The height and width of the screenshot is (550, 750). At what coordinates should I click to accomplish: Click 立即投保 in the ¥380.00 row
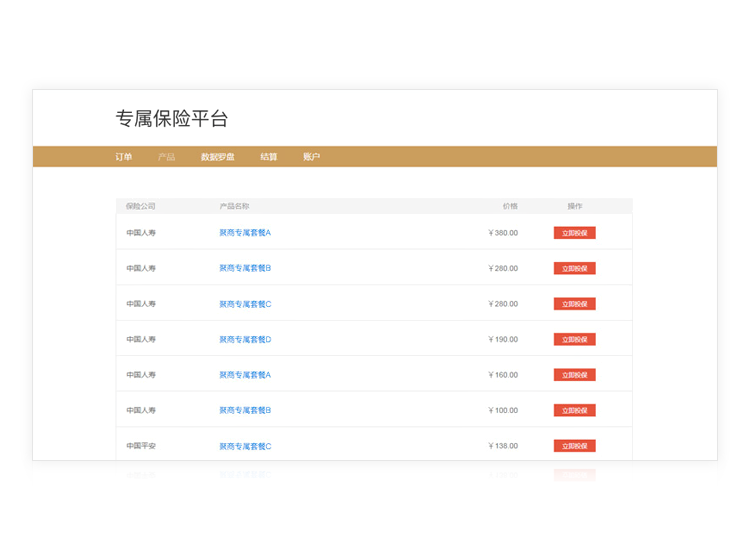574,233
